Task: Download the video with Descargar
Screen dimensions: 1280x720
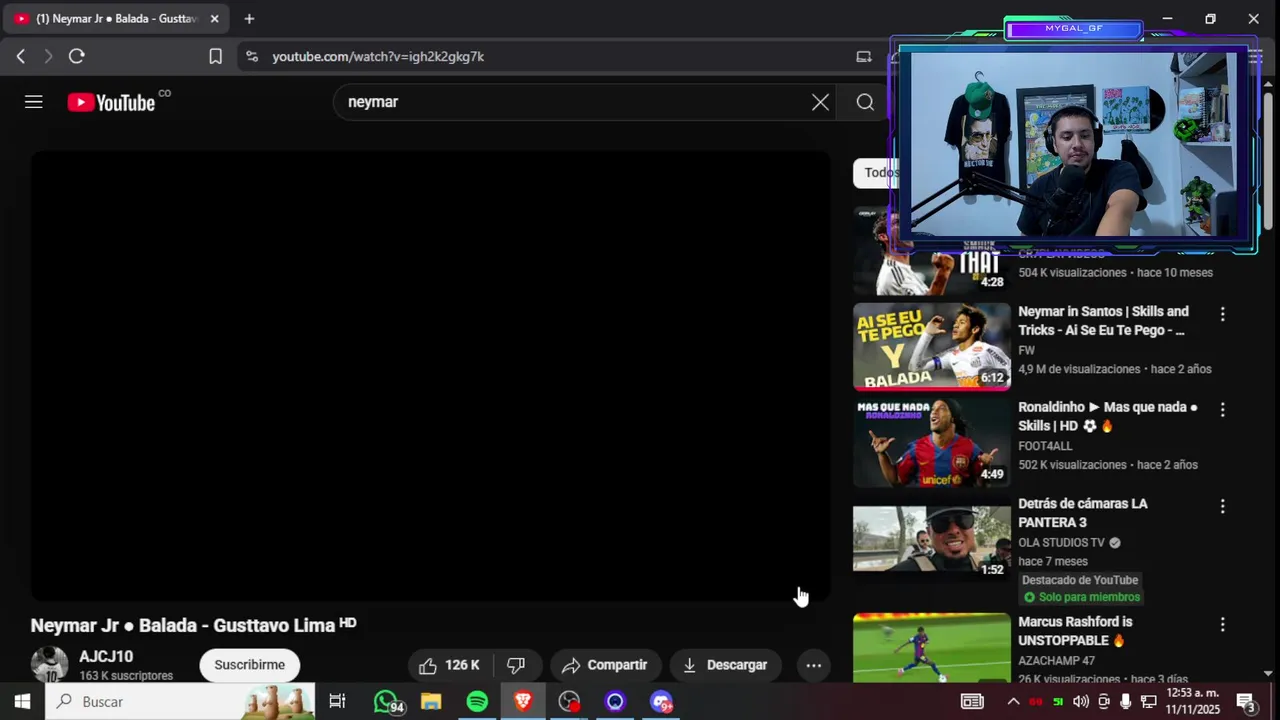Action: tap(725, 665)
